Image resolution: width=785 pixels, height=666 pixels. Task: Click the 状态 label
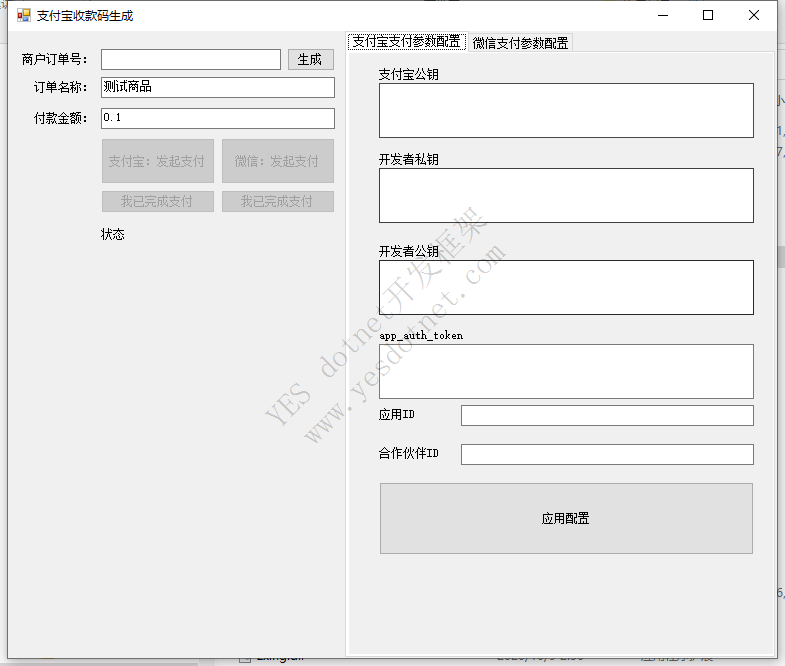[x=113, y=234]
